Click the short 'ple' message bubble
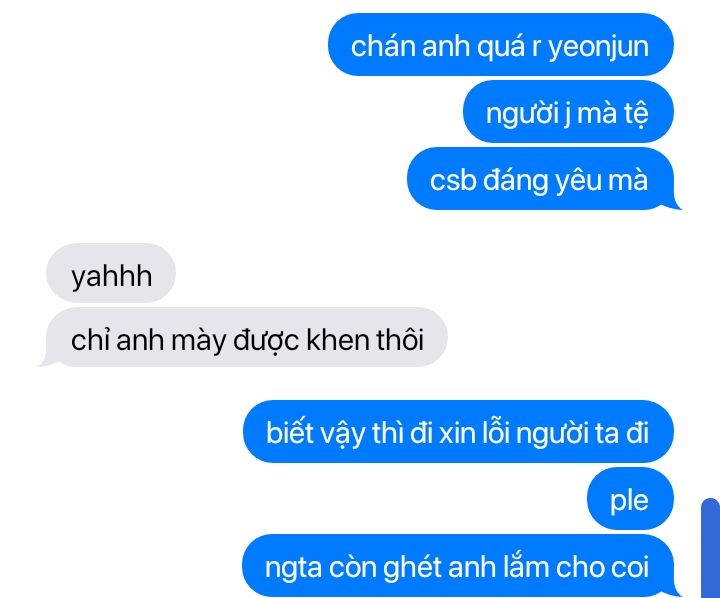The width and height of the screenshot is (720, 598). coord(630,498)
